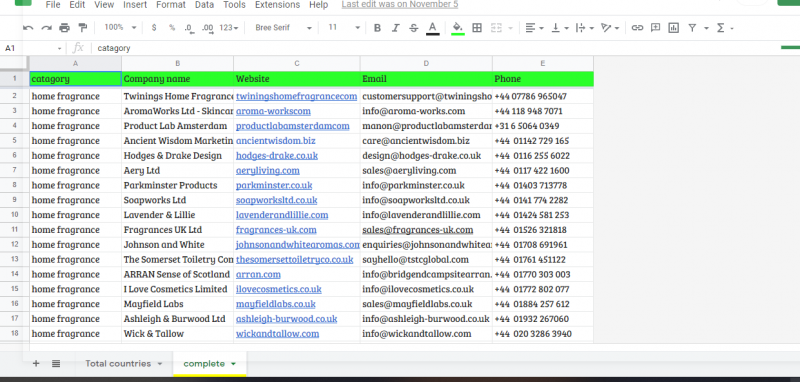Open the more number formats dropdown
The image size is (800, 382).
tap(229, 28)
